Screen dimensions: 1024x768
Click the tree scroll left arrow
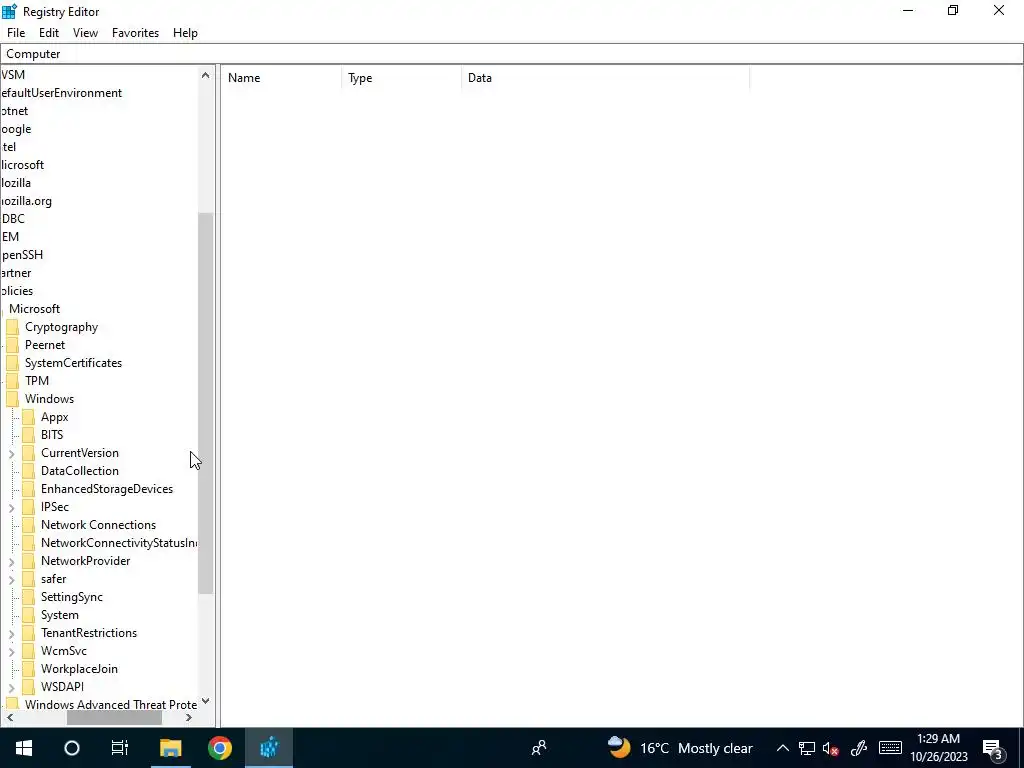9,717
